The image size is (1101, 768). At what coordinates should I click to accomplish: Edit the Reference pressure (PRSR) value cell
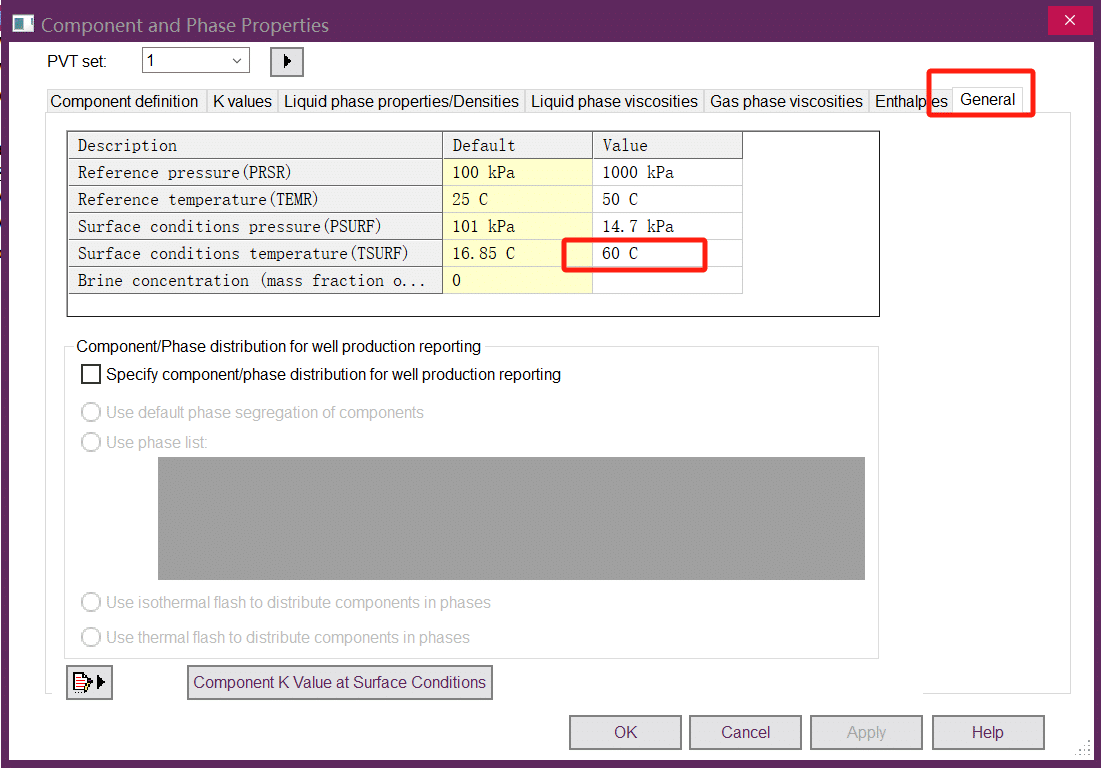tap(667, 172)
